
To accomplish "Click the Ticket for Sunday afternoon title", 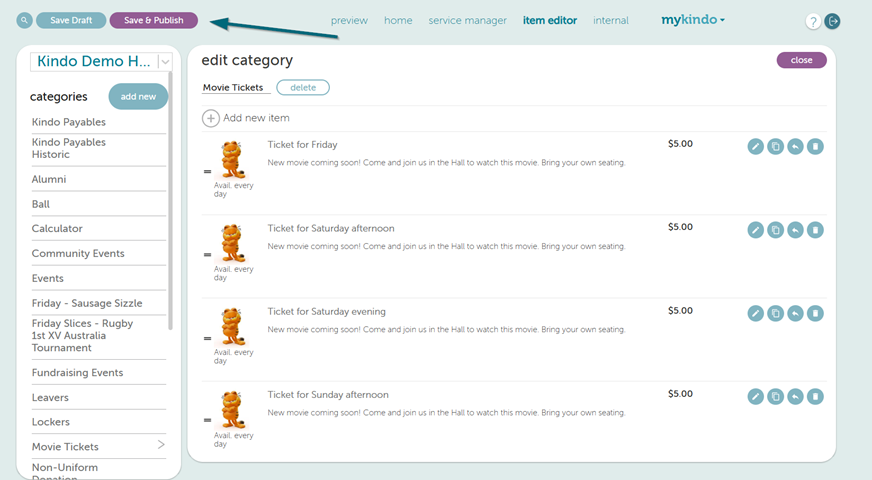I will tap(328, 395).
